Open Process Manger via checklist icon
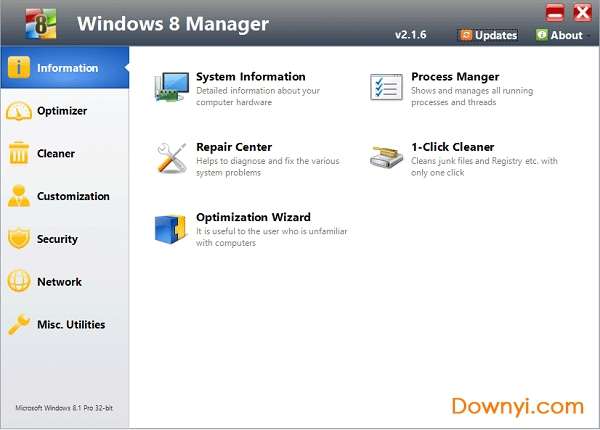This screenshot has height=430, width=600. point(386,87)
